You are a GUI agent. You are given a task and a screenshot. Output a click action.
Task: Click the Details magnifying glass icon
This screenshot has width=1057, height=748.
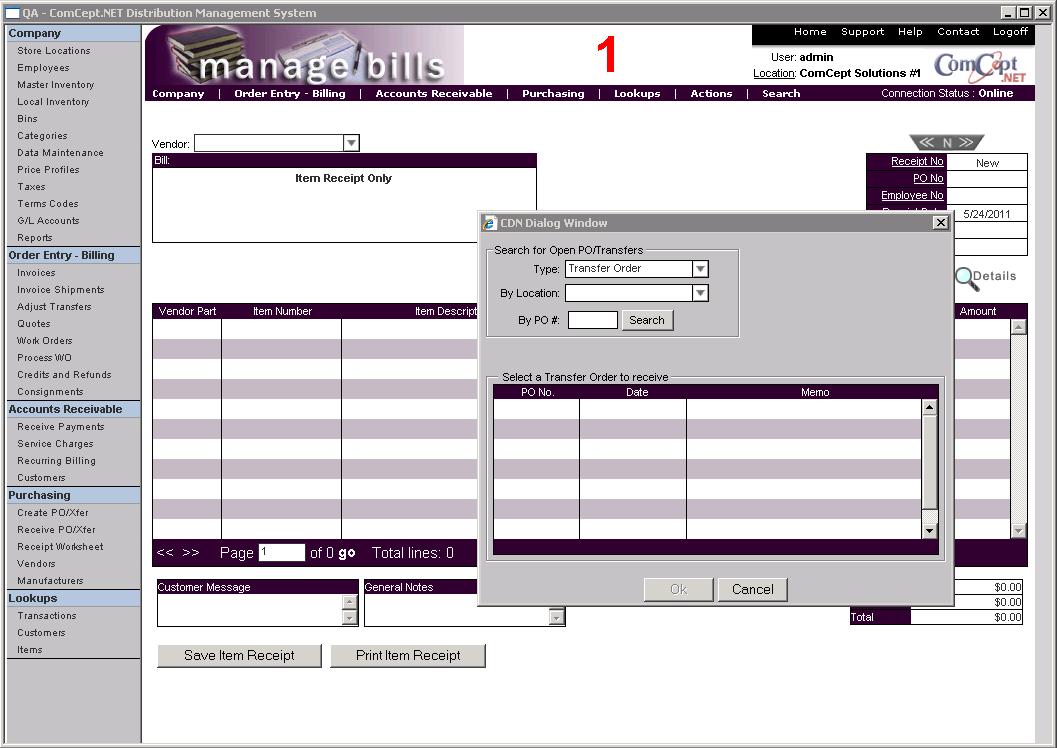click(967, 278)
